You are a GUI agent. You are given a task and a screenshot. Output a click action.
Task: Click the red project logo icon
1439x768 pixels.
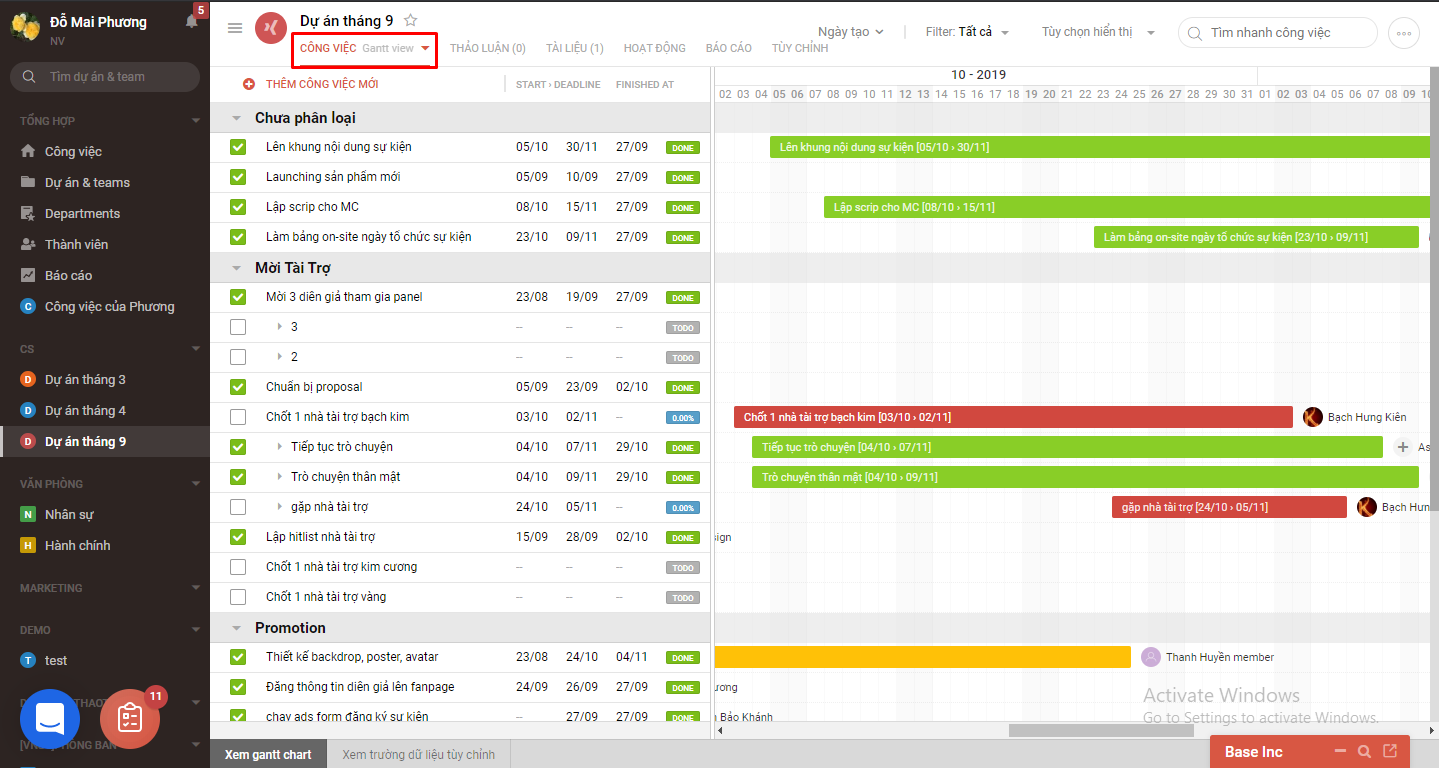(271, 29)
